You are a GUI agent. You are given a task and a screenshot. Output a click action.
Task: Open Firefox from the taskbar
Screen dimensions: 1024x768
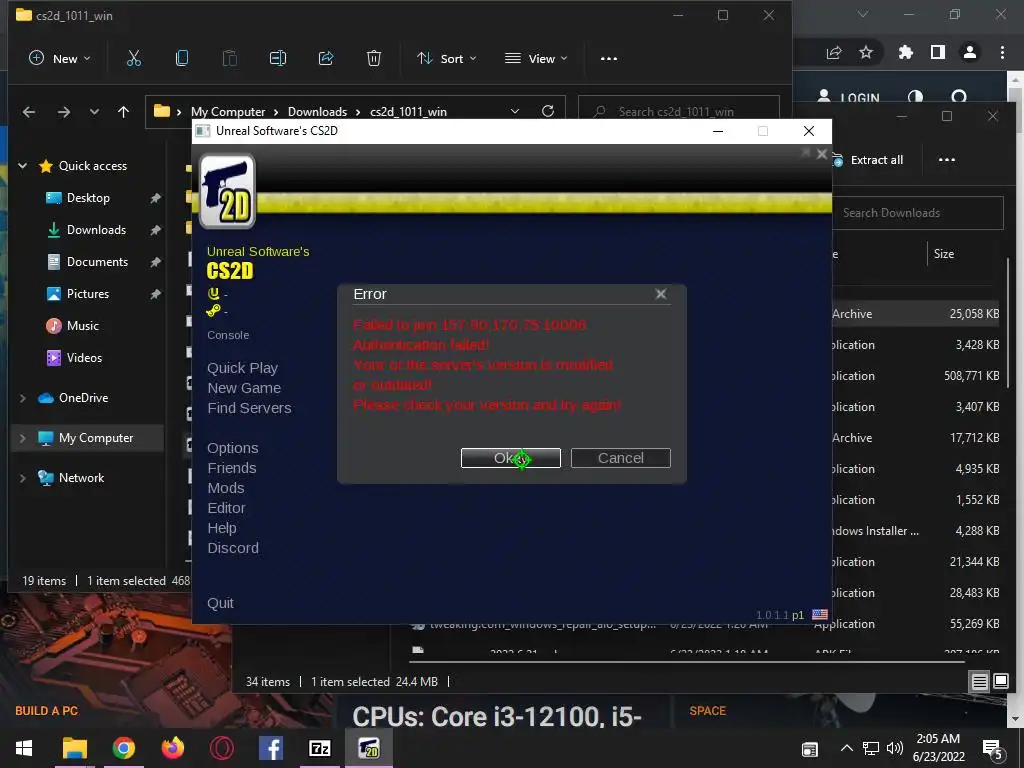(172, 748)
